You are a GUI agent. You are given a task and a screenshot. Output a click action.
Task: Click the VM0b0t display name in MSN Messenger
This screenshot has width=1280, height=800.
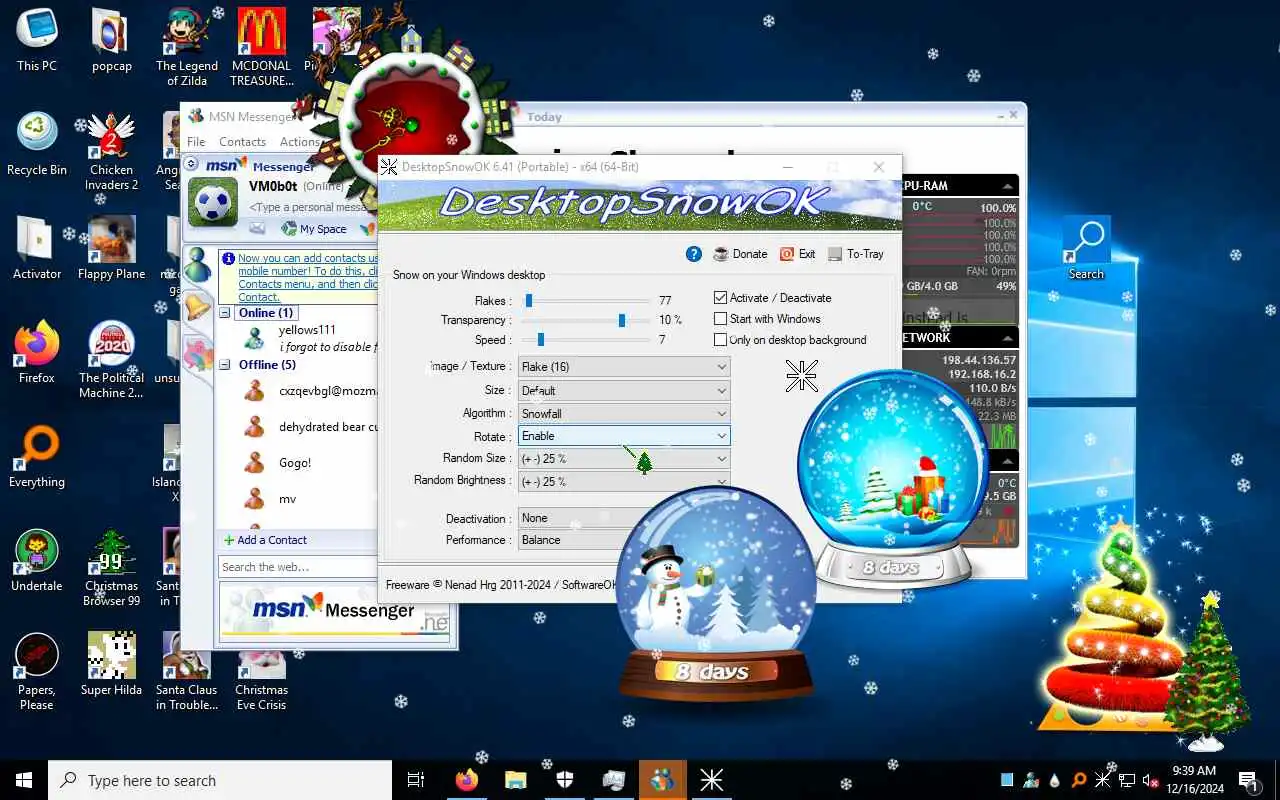(x=273, y=186)
